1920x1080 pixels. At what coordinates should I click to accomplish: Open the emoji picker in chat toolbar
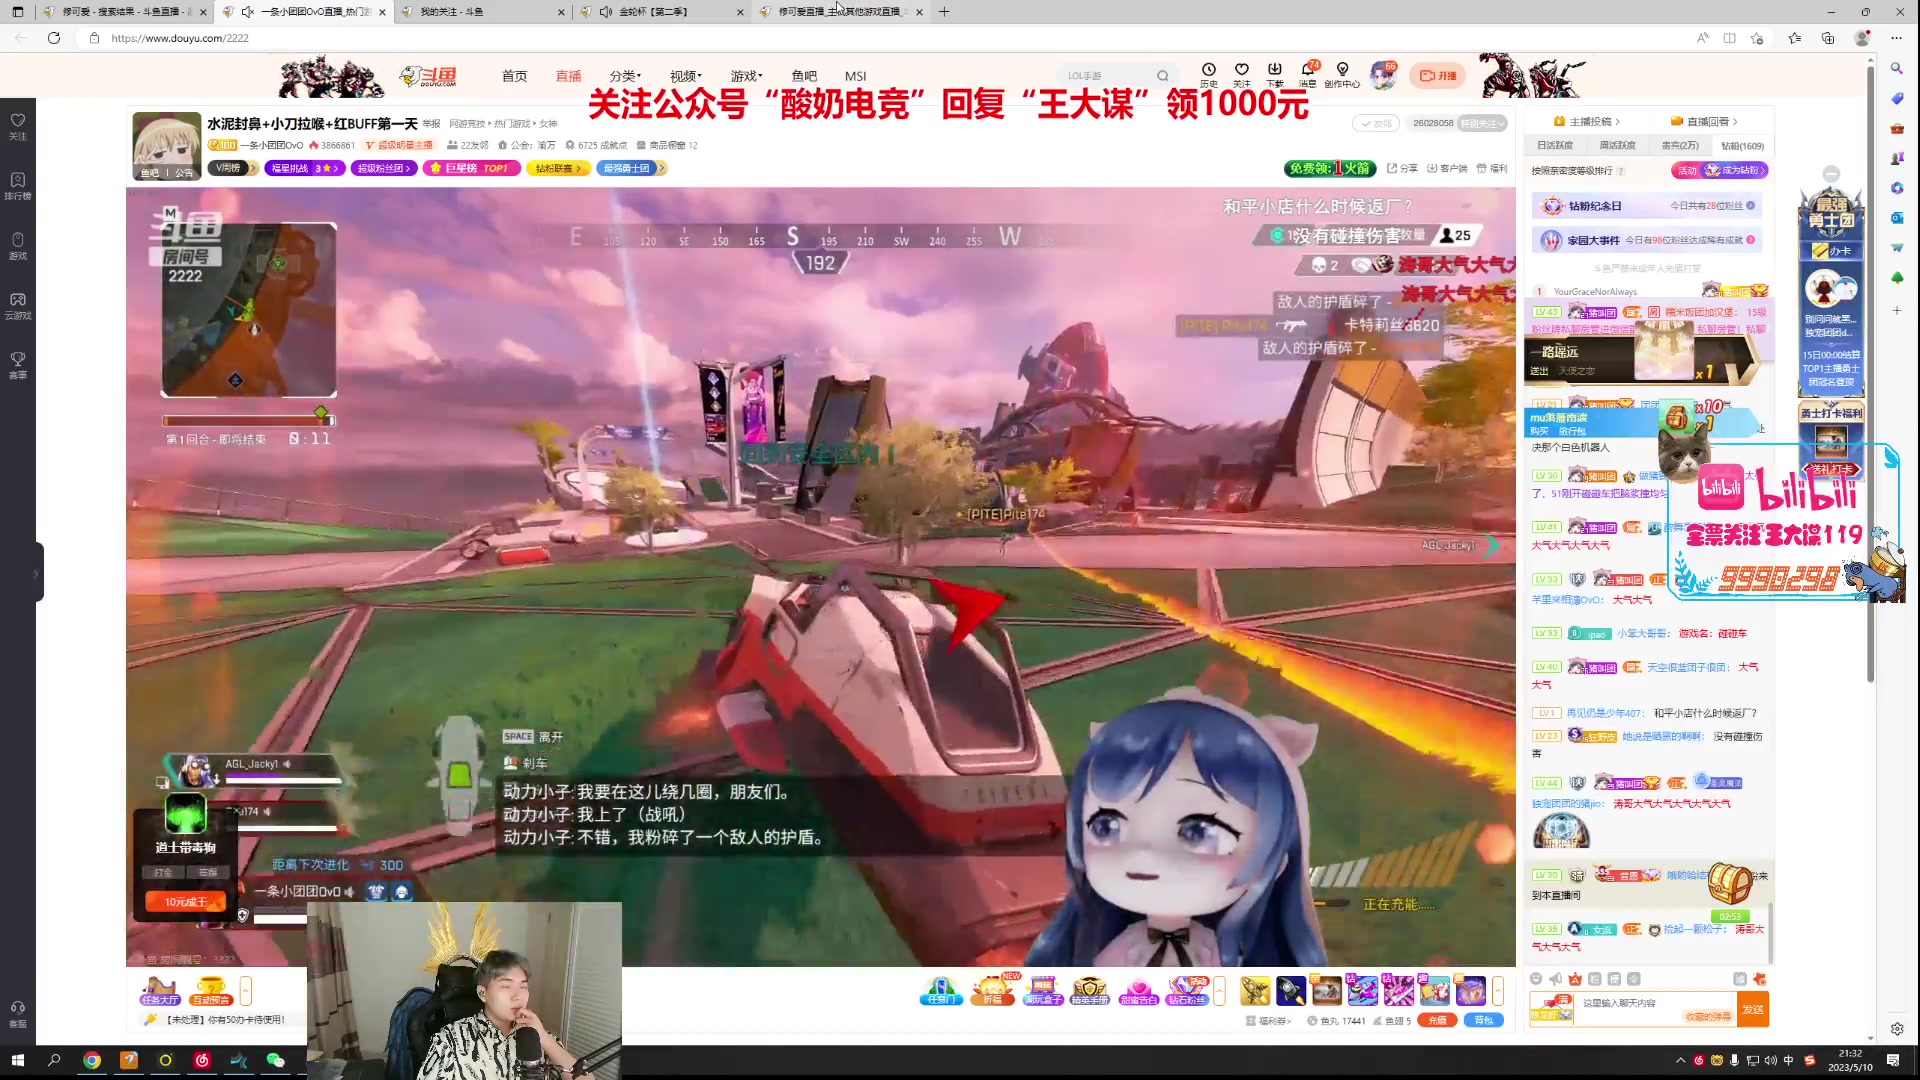[x=1536, y=979]
